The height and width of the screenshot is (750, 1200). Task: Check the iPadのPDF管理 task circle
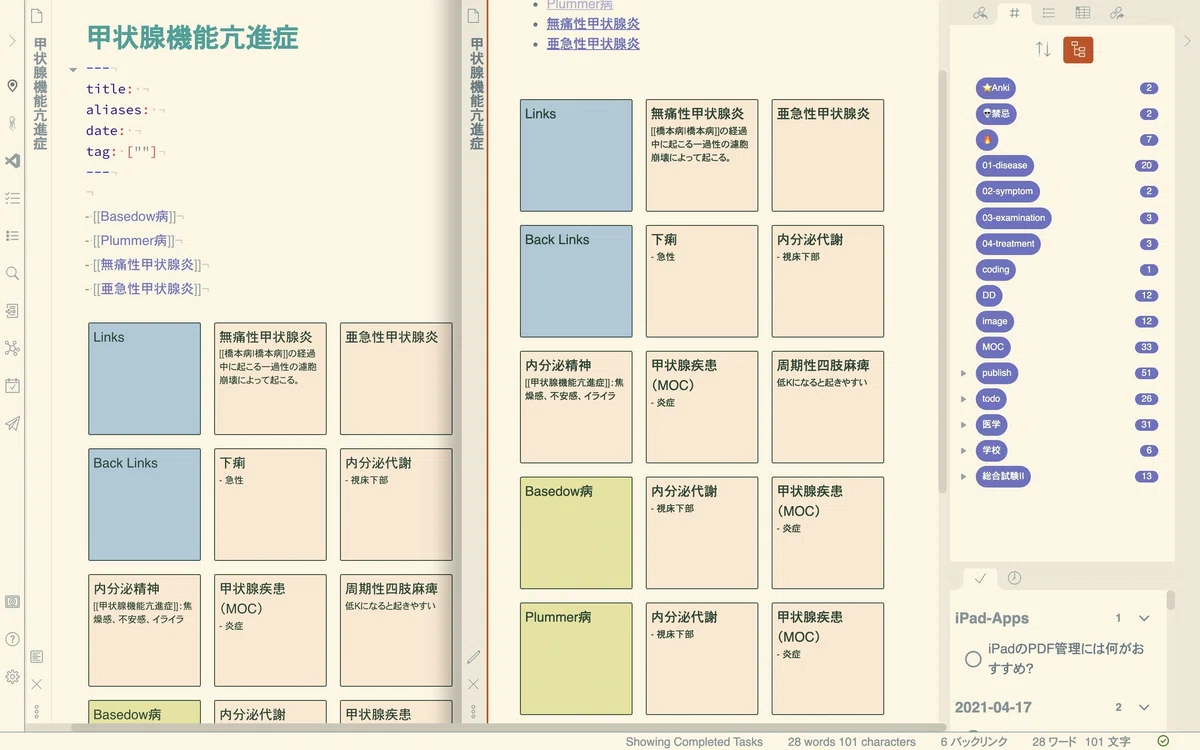972,659
